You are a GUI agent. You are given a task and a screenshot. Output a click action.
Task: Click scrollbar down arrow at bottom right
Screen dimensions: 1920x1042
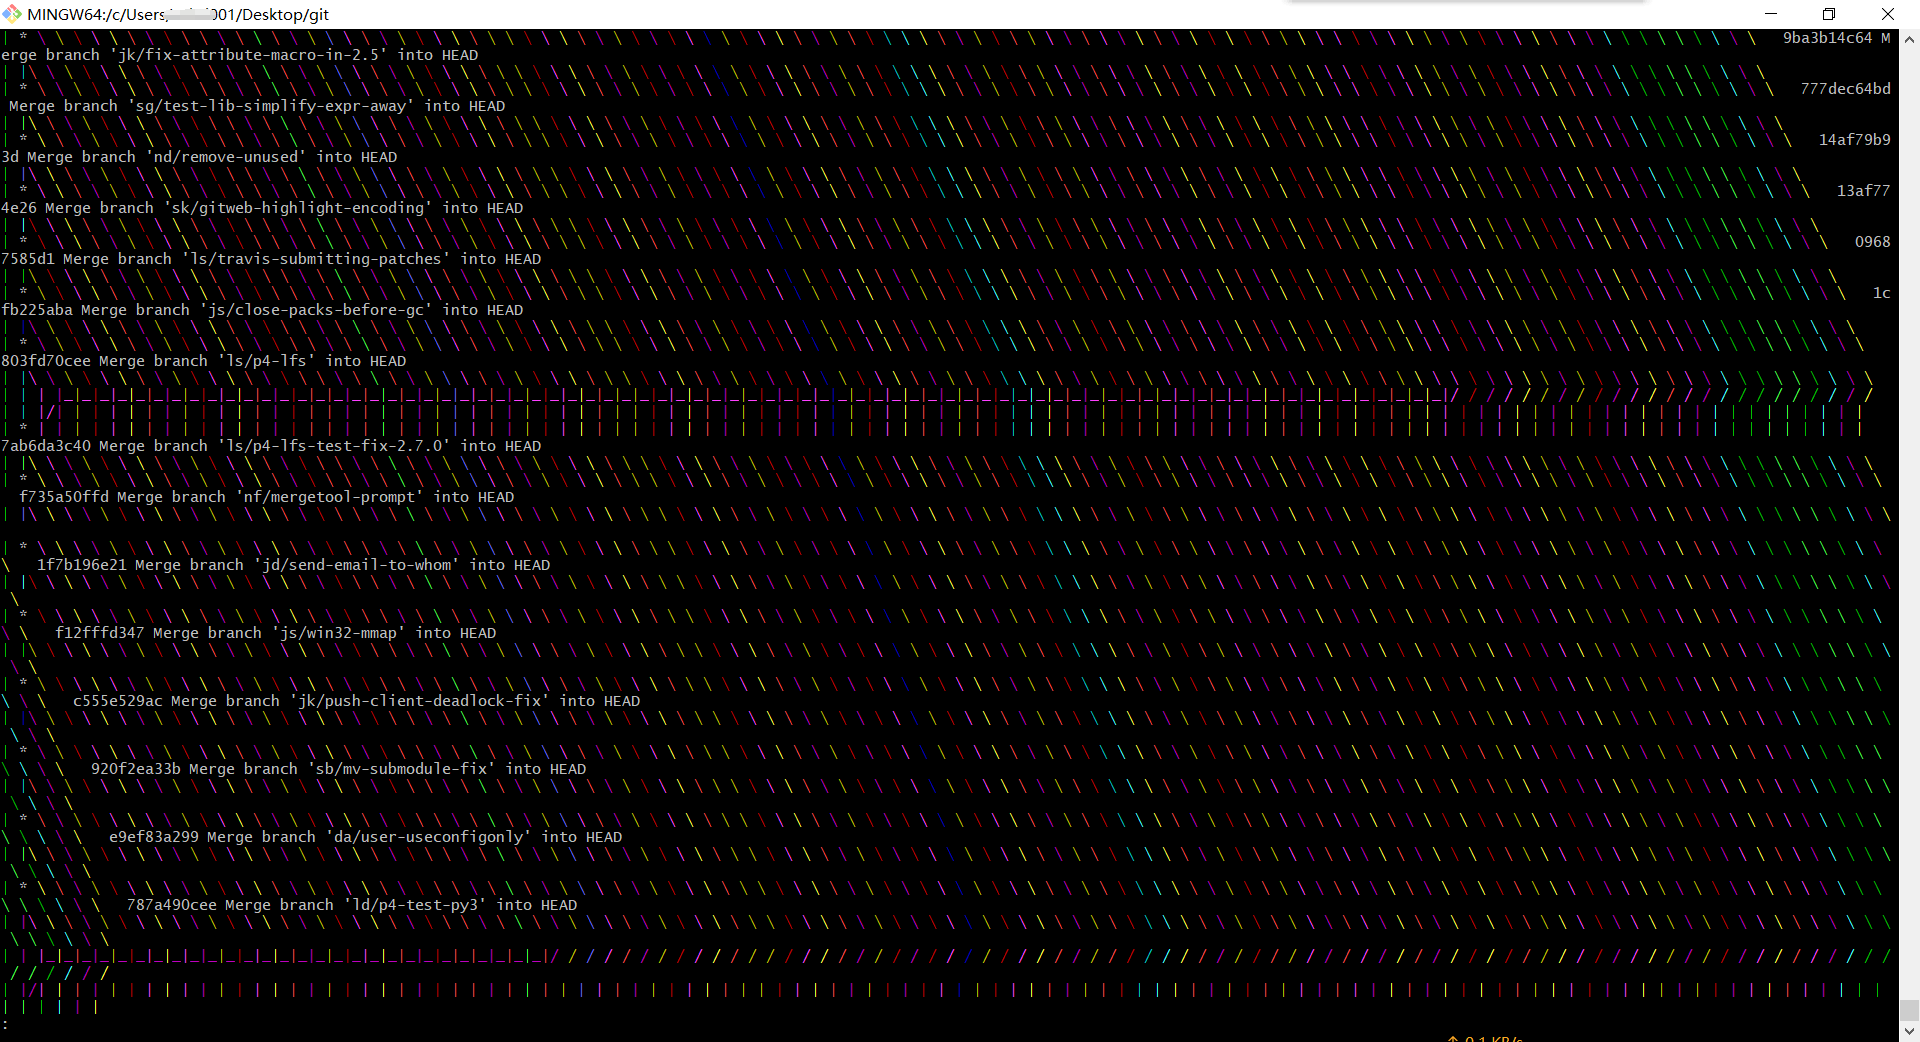[x=1909, y=1031]
